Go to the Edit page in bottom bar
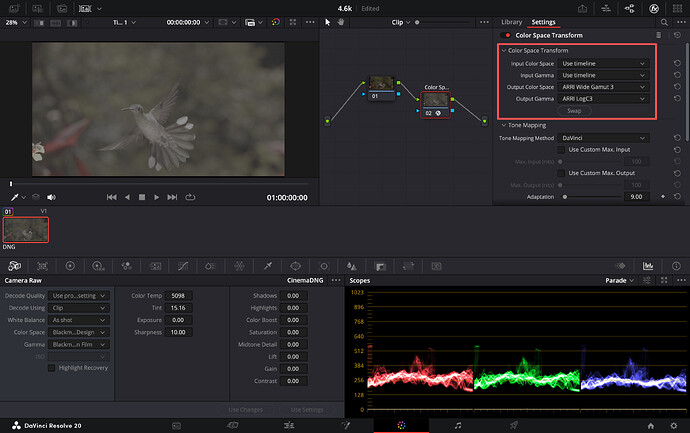Image resolution: width=690 pixels, height=433 pixels. [x=289, y=425]
